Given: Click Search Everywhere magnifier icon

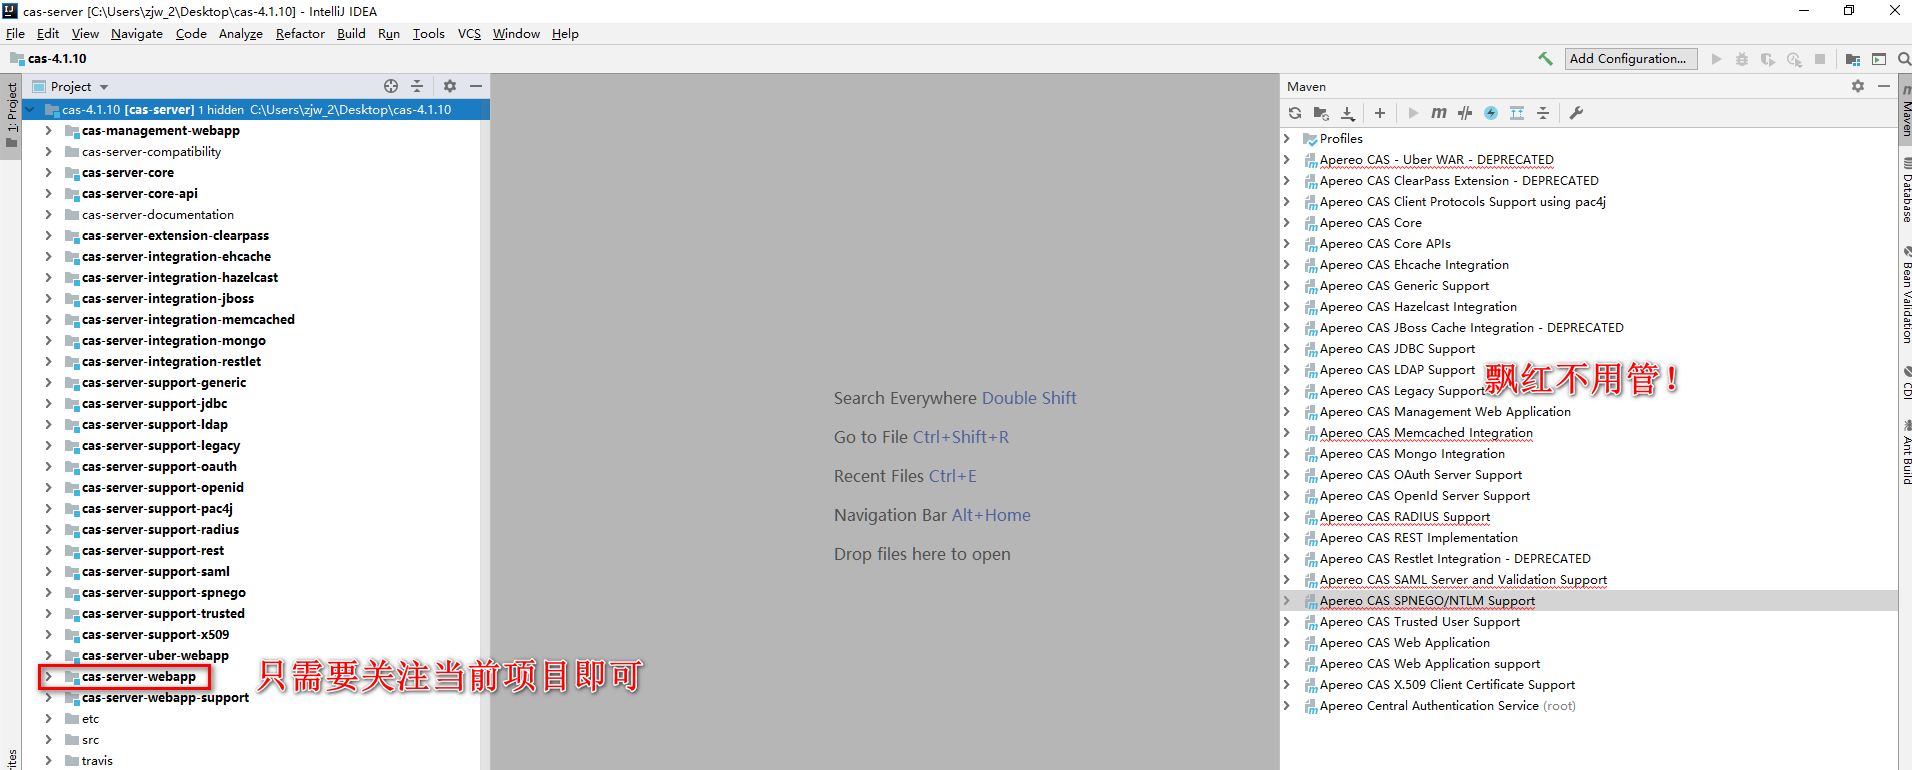Looking at the screenshot, I should click(x=1903, y=59).
